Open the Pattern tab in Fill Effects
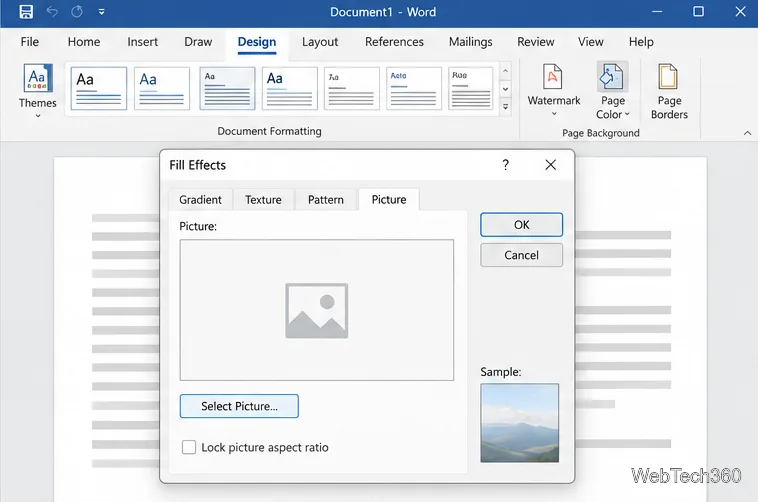 point(326,200)
